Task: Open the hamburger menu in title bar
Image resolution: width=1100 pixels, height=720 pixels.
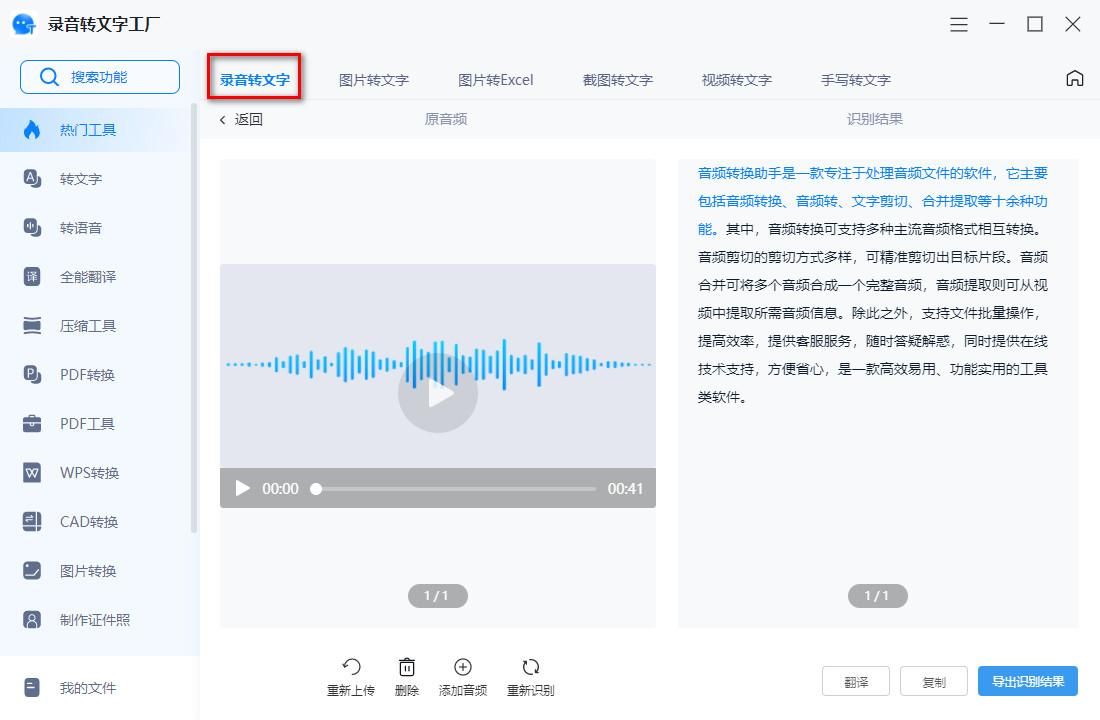Action: (959, 25)
